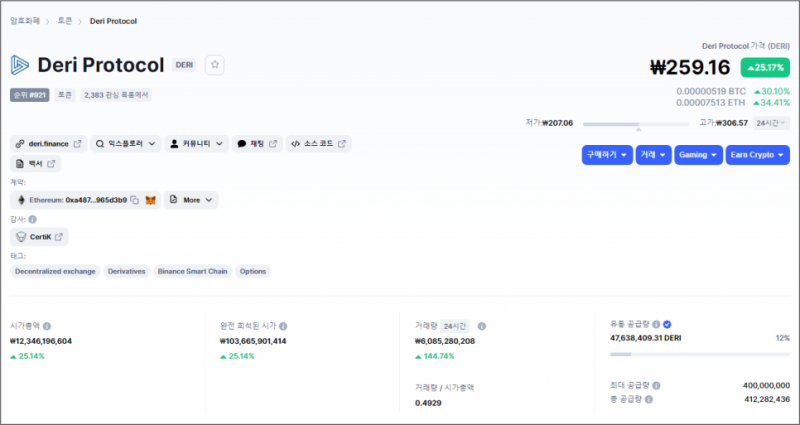Click the Deri Protocol logo icon
The width and height of the screenshot is (800, 425).
click(20, 65)
